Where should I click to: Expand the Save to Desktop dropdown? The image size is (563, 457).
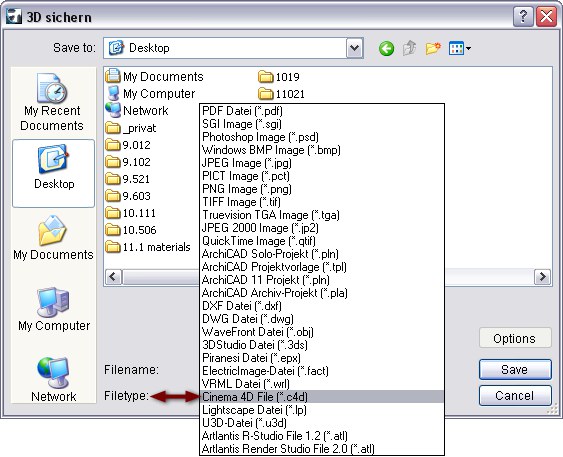pos(354,48)
